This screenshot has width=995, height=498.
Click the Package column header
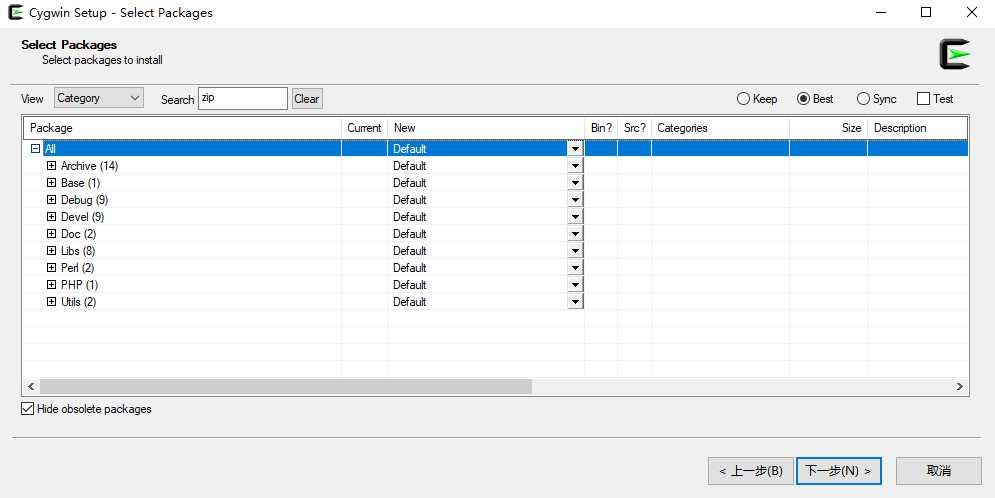(183, 128)
